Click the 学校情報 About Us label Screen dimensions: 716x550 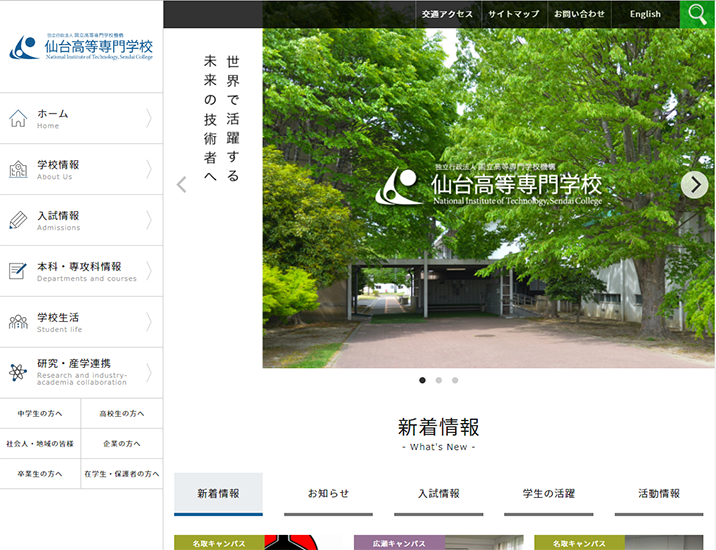point(58,169)
